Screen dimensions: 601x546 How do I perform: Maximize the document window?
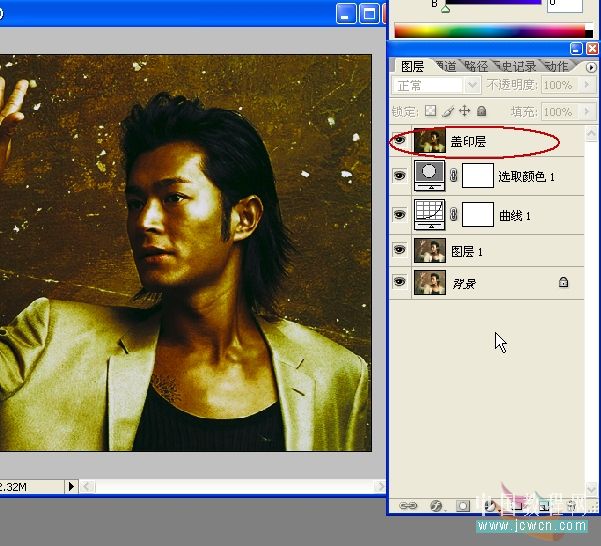(369, 14)
